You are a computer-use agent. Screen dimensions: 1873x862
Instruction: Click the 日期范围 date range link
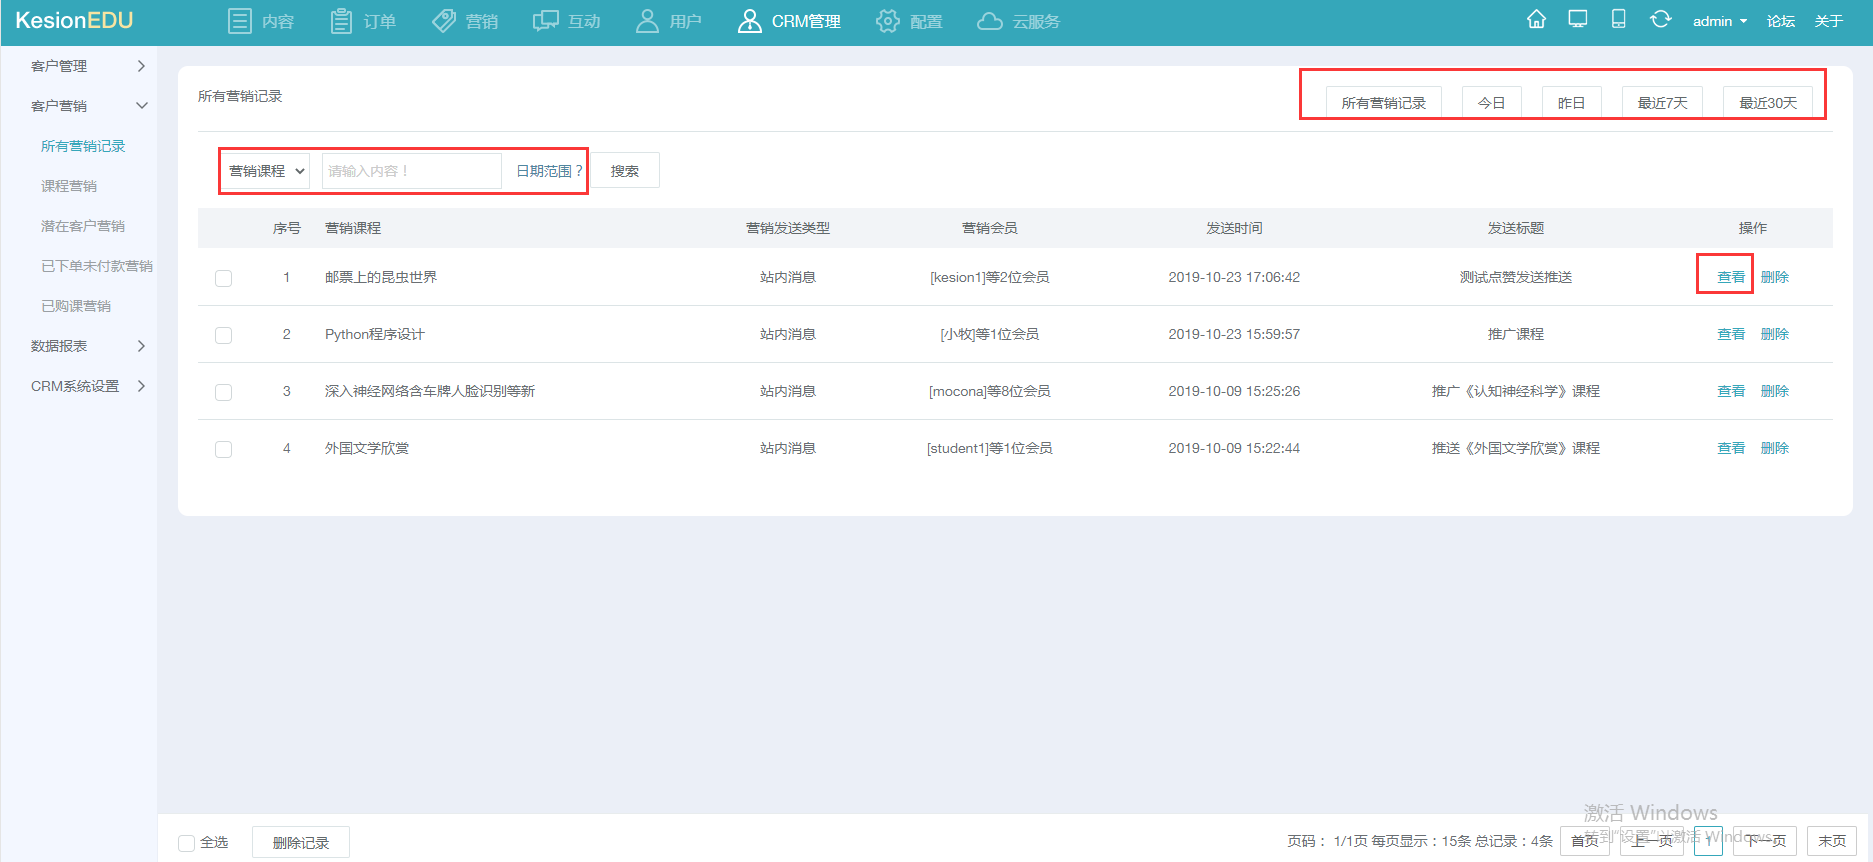[549, 171]
